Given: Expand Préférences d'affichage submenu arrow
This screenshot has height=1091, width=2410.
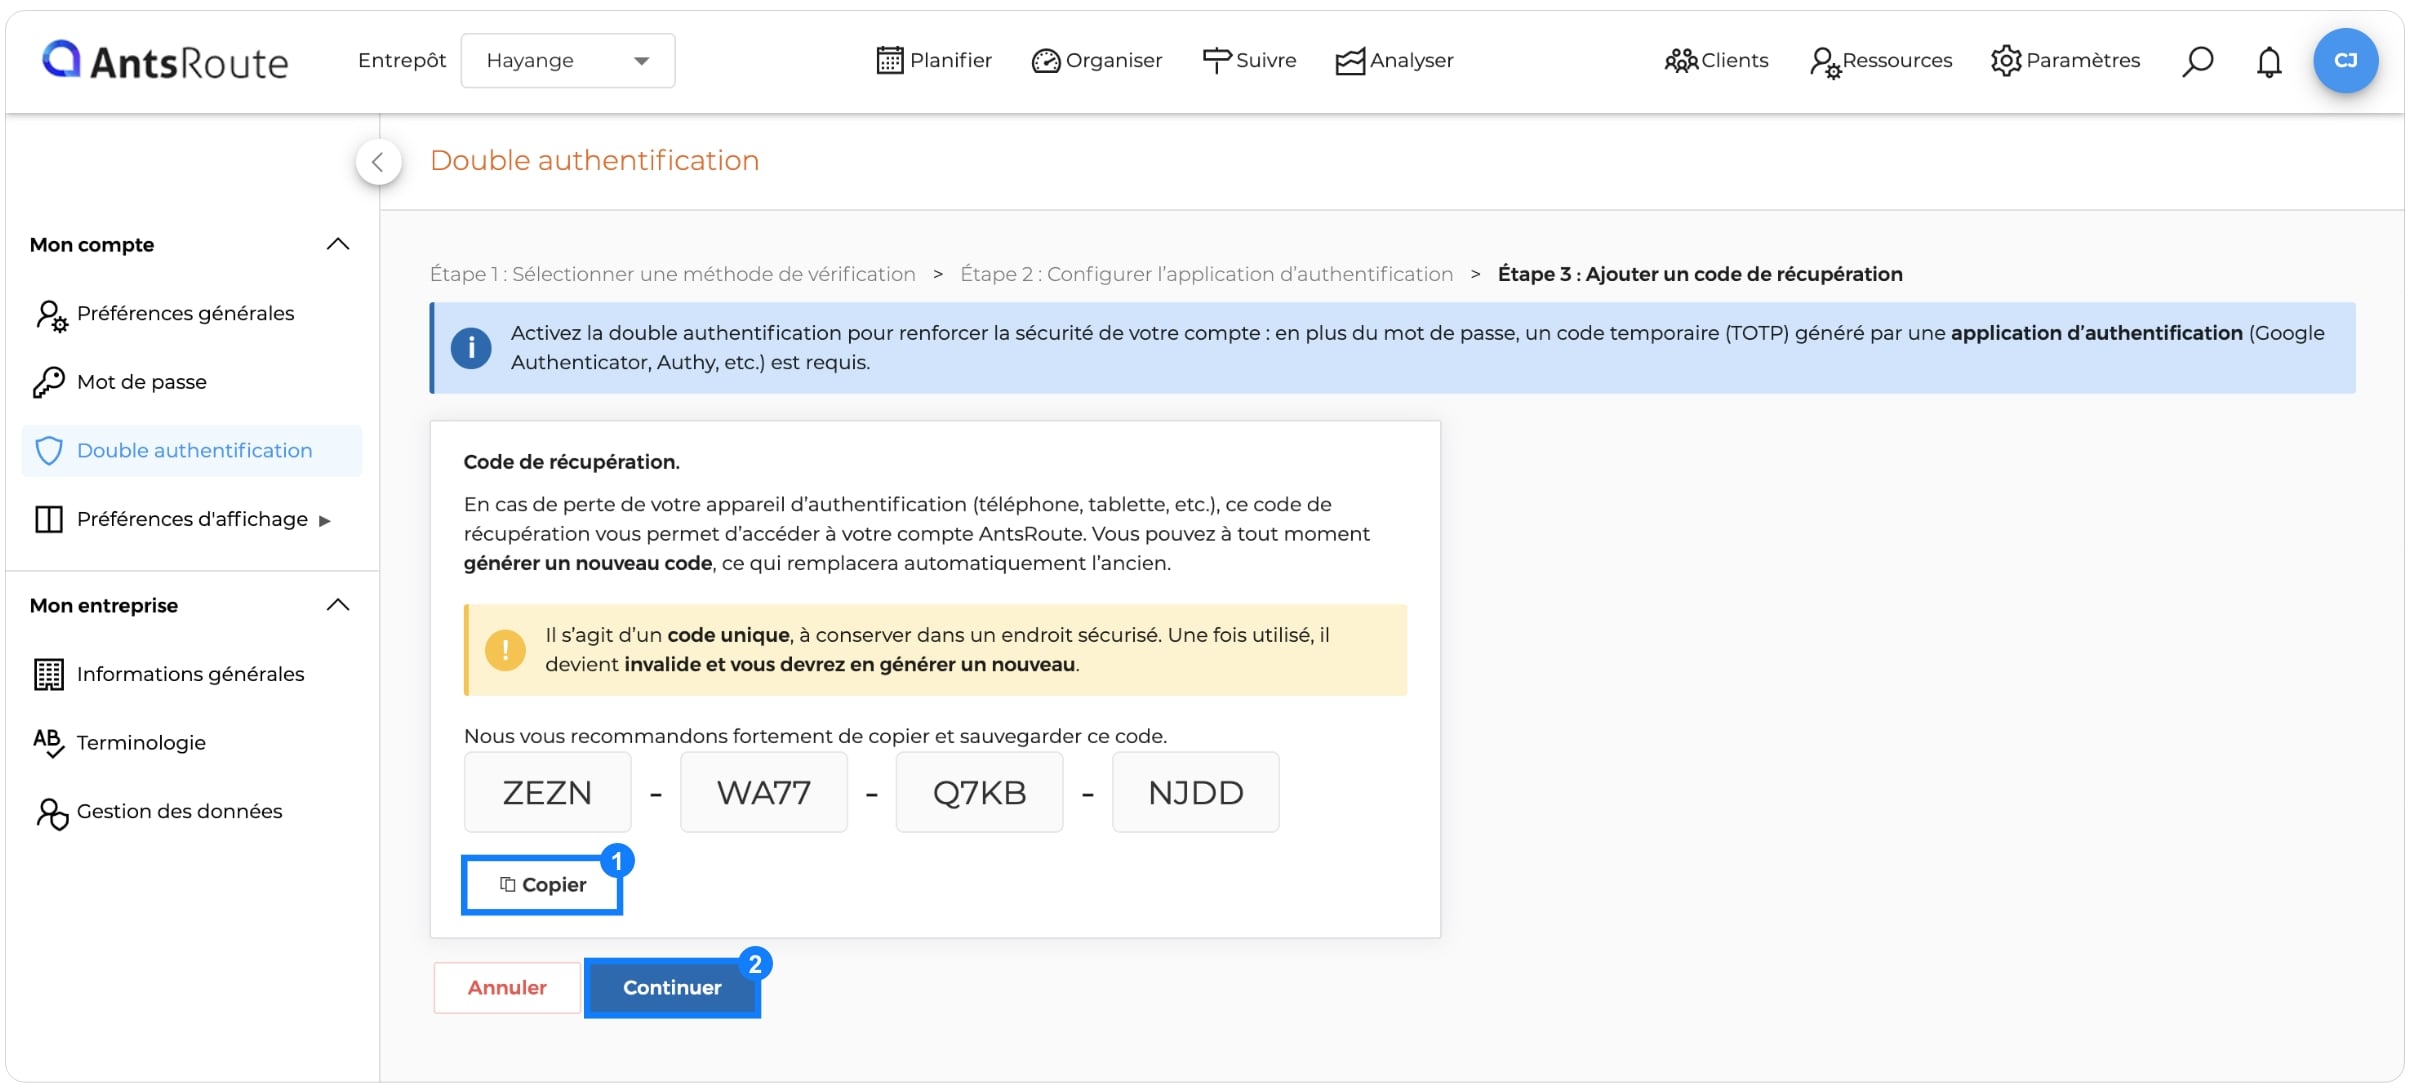Looking at the screenshot, I should coord(324,521).
